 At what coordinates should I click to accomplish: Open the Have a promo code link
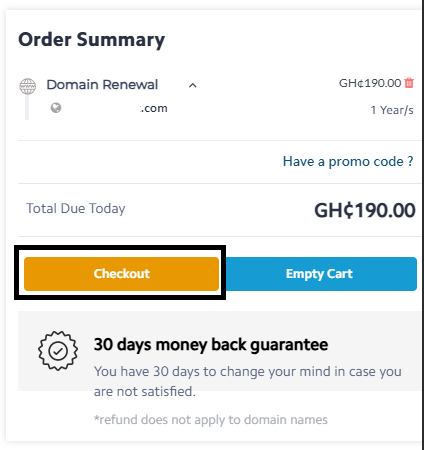[348, 162]
